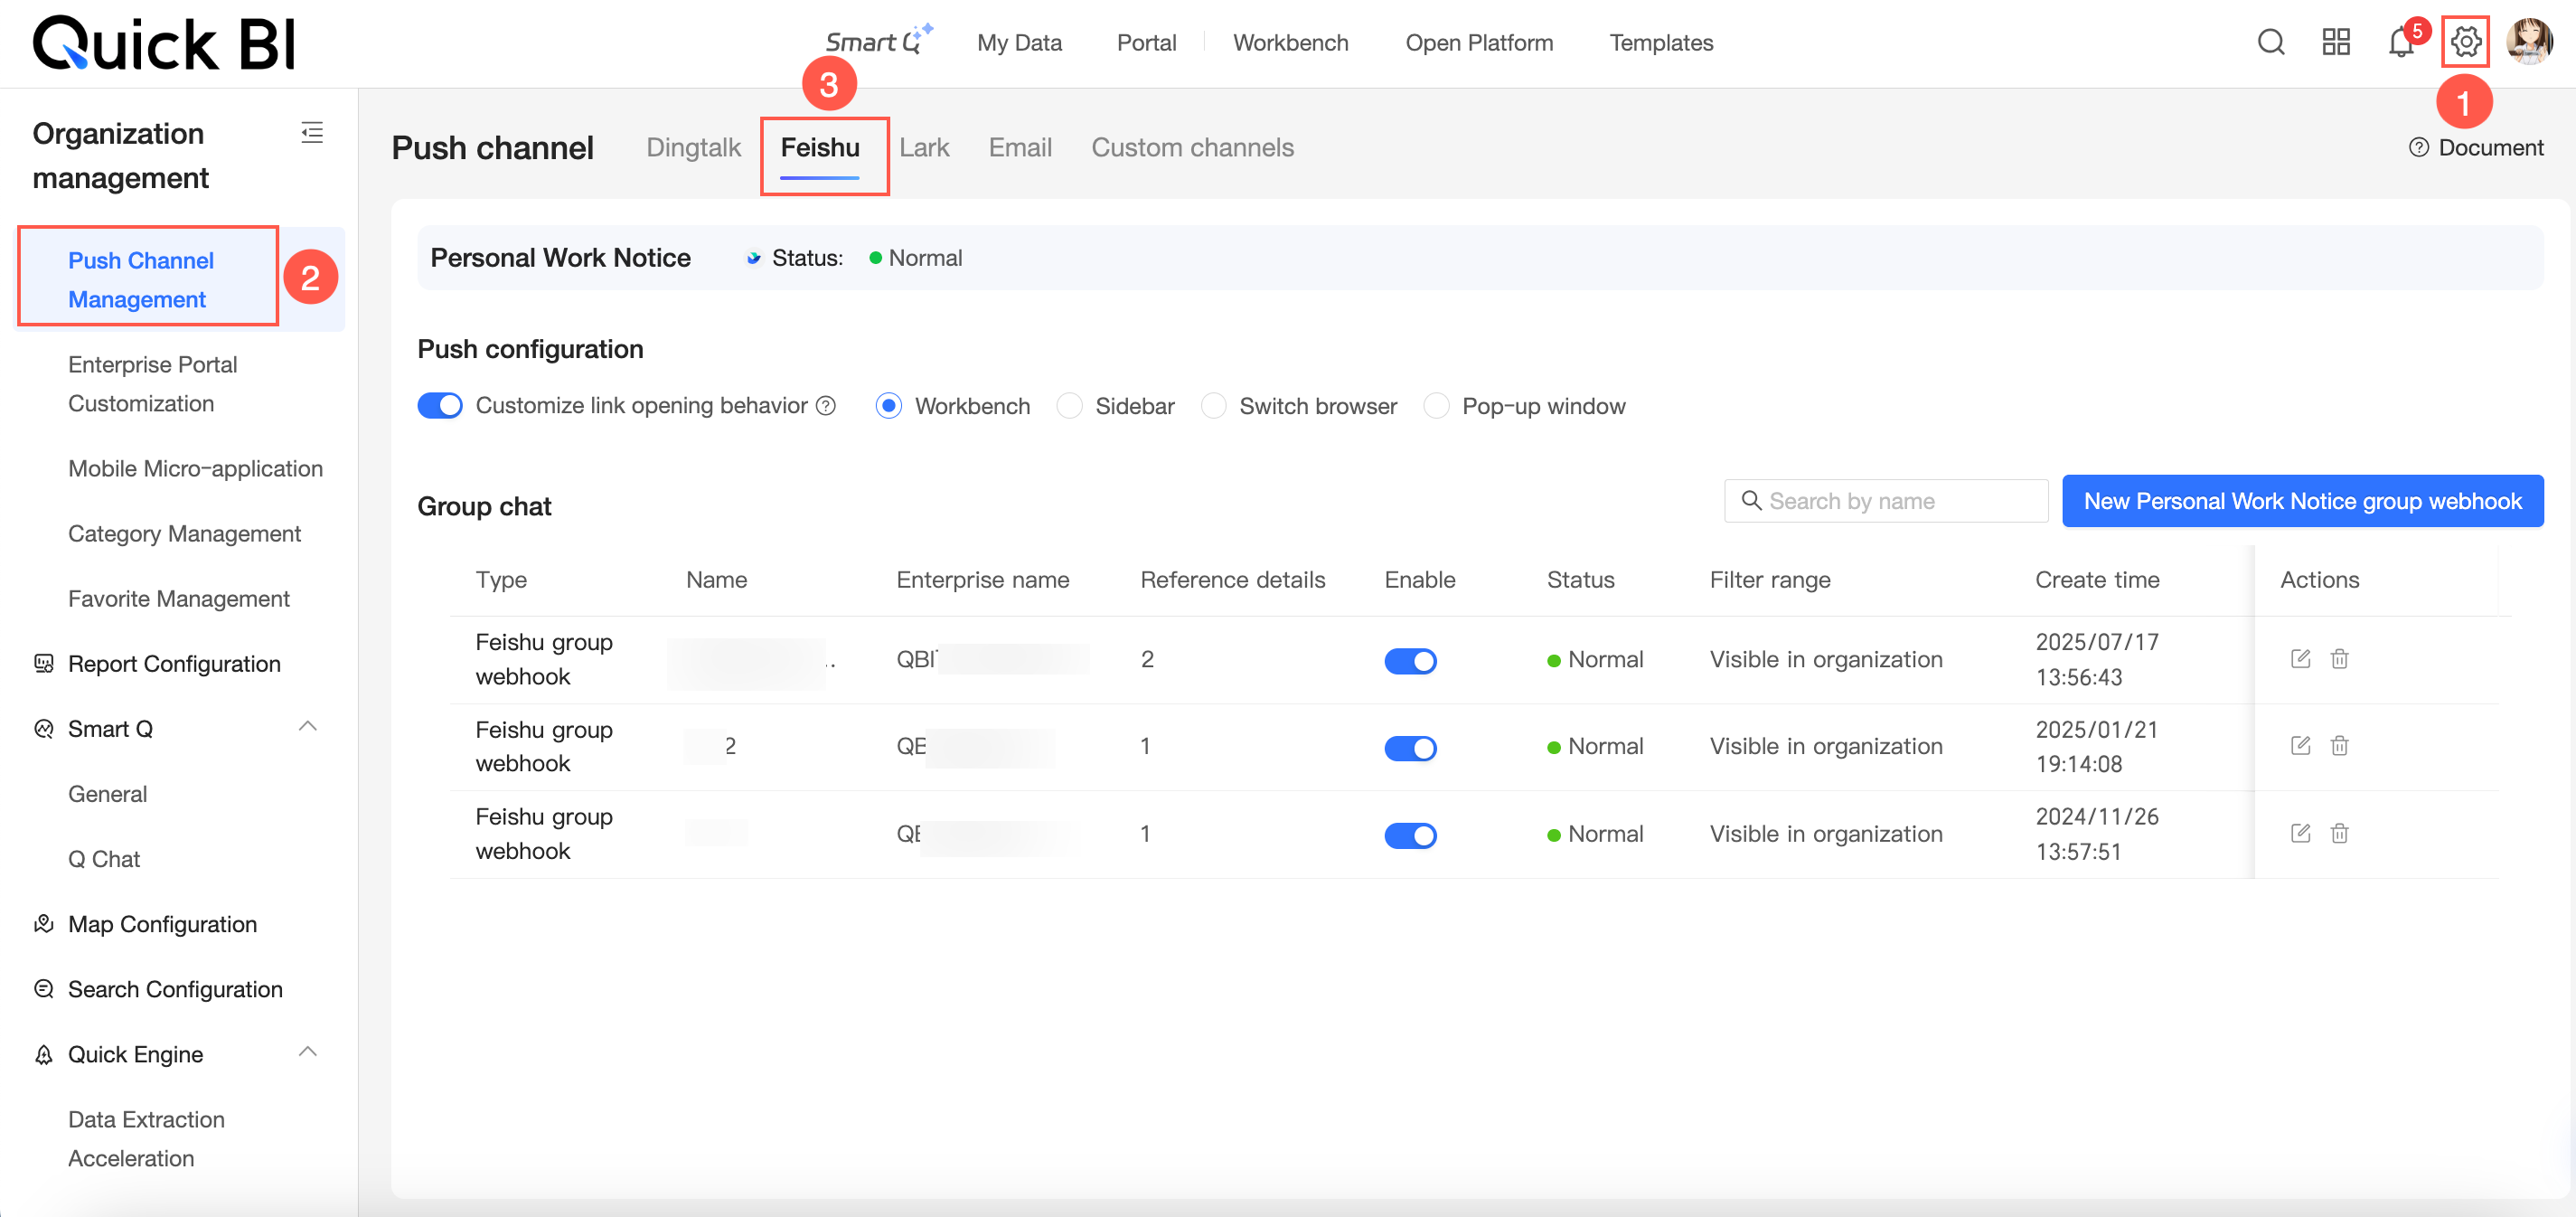Screen dimensions: 2576x1217
Task: Switch to the Custom channels tab
Action: coord(1192,147)
